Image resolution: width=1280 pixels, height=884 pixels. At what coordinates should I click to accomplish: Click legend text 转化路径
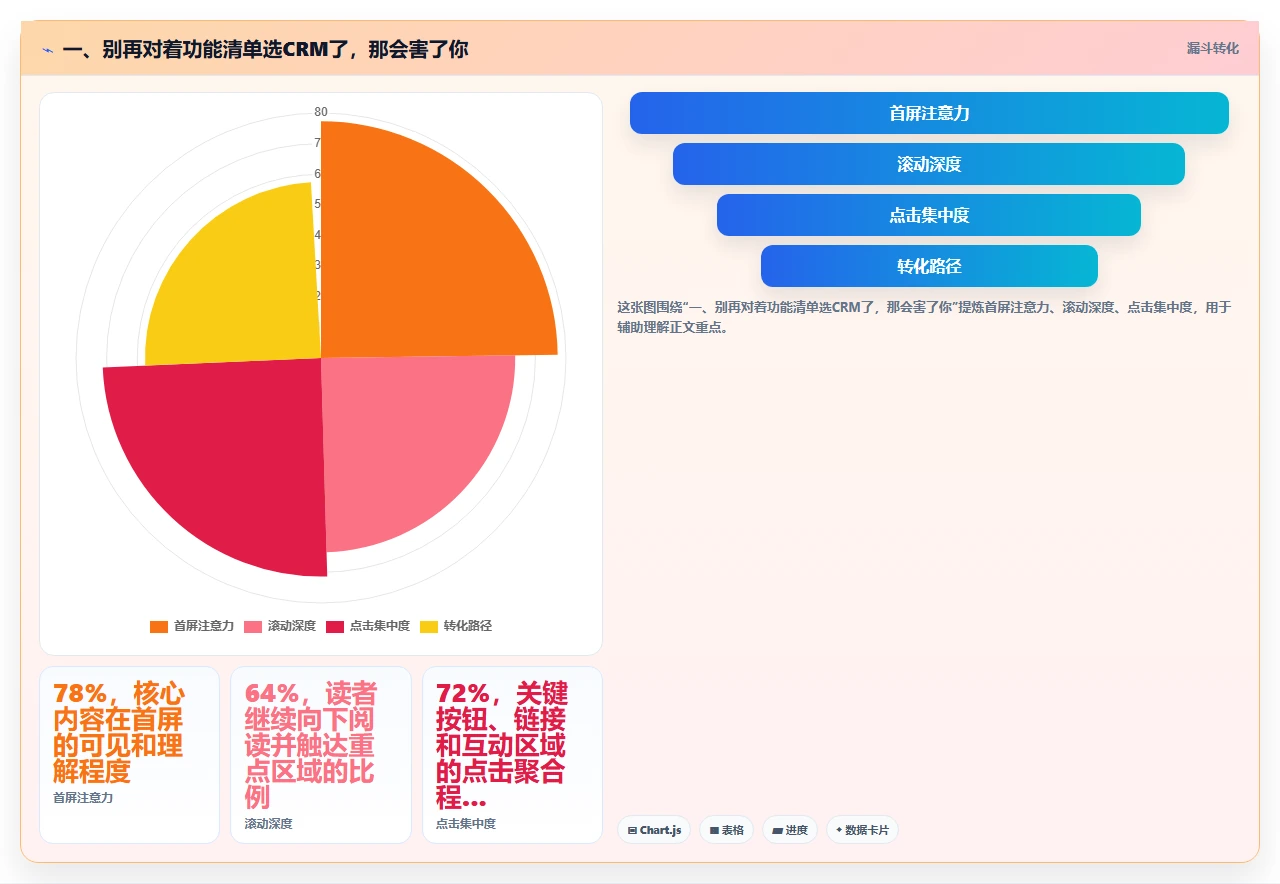coord(468,626)
